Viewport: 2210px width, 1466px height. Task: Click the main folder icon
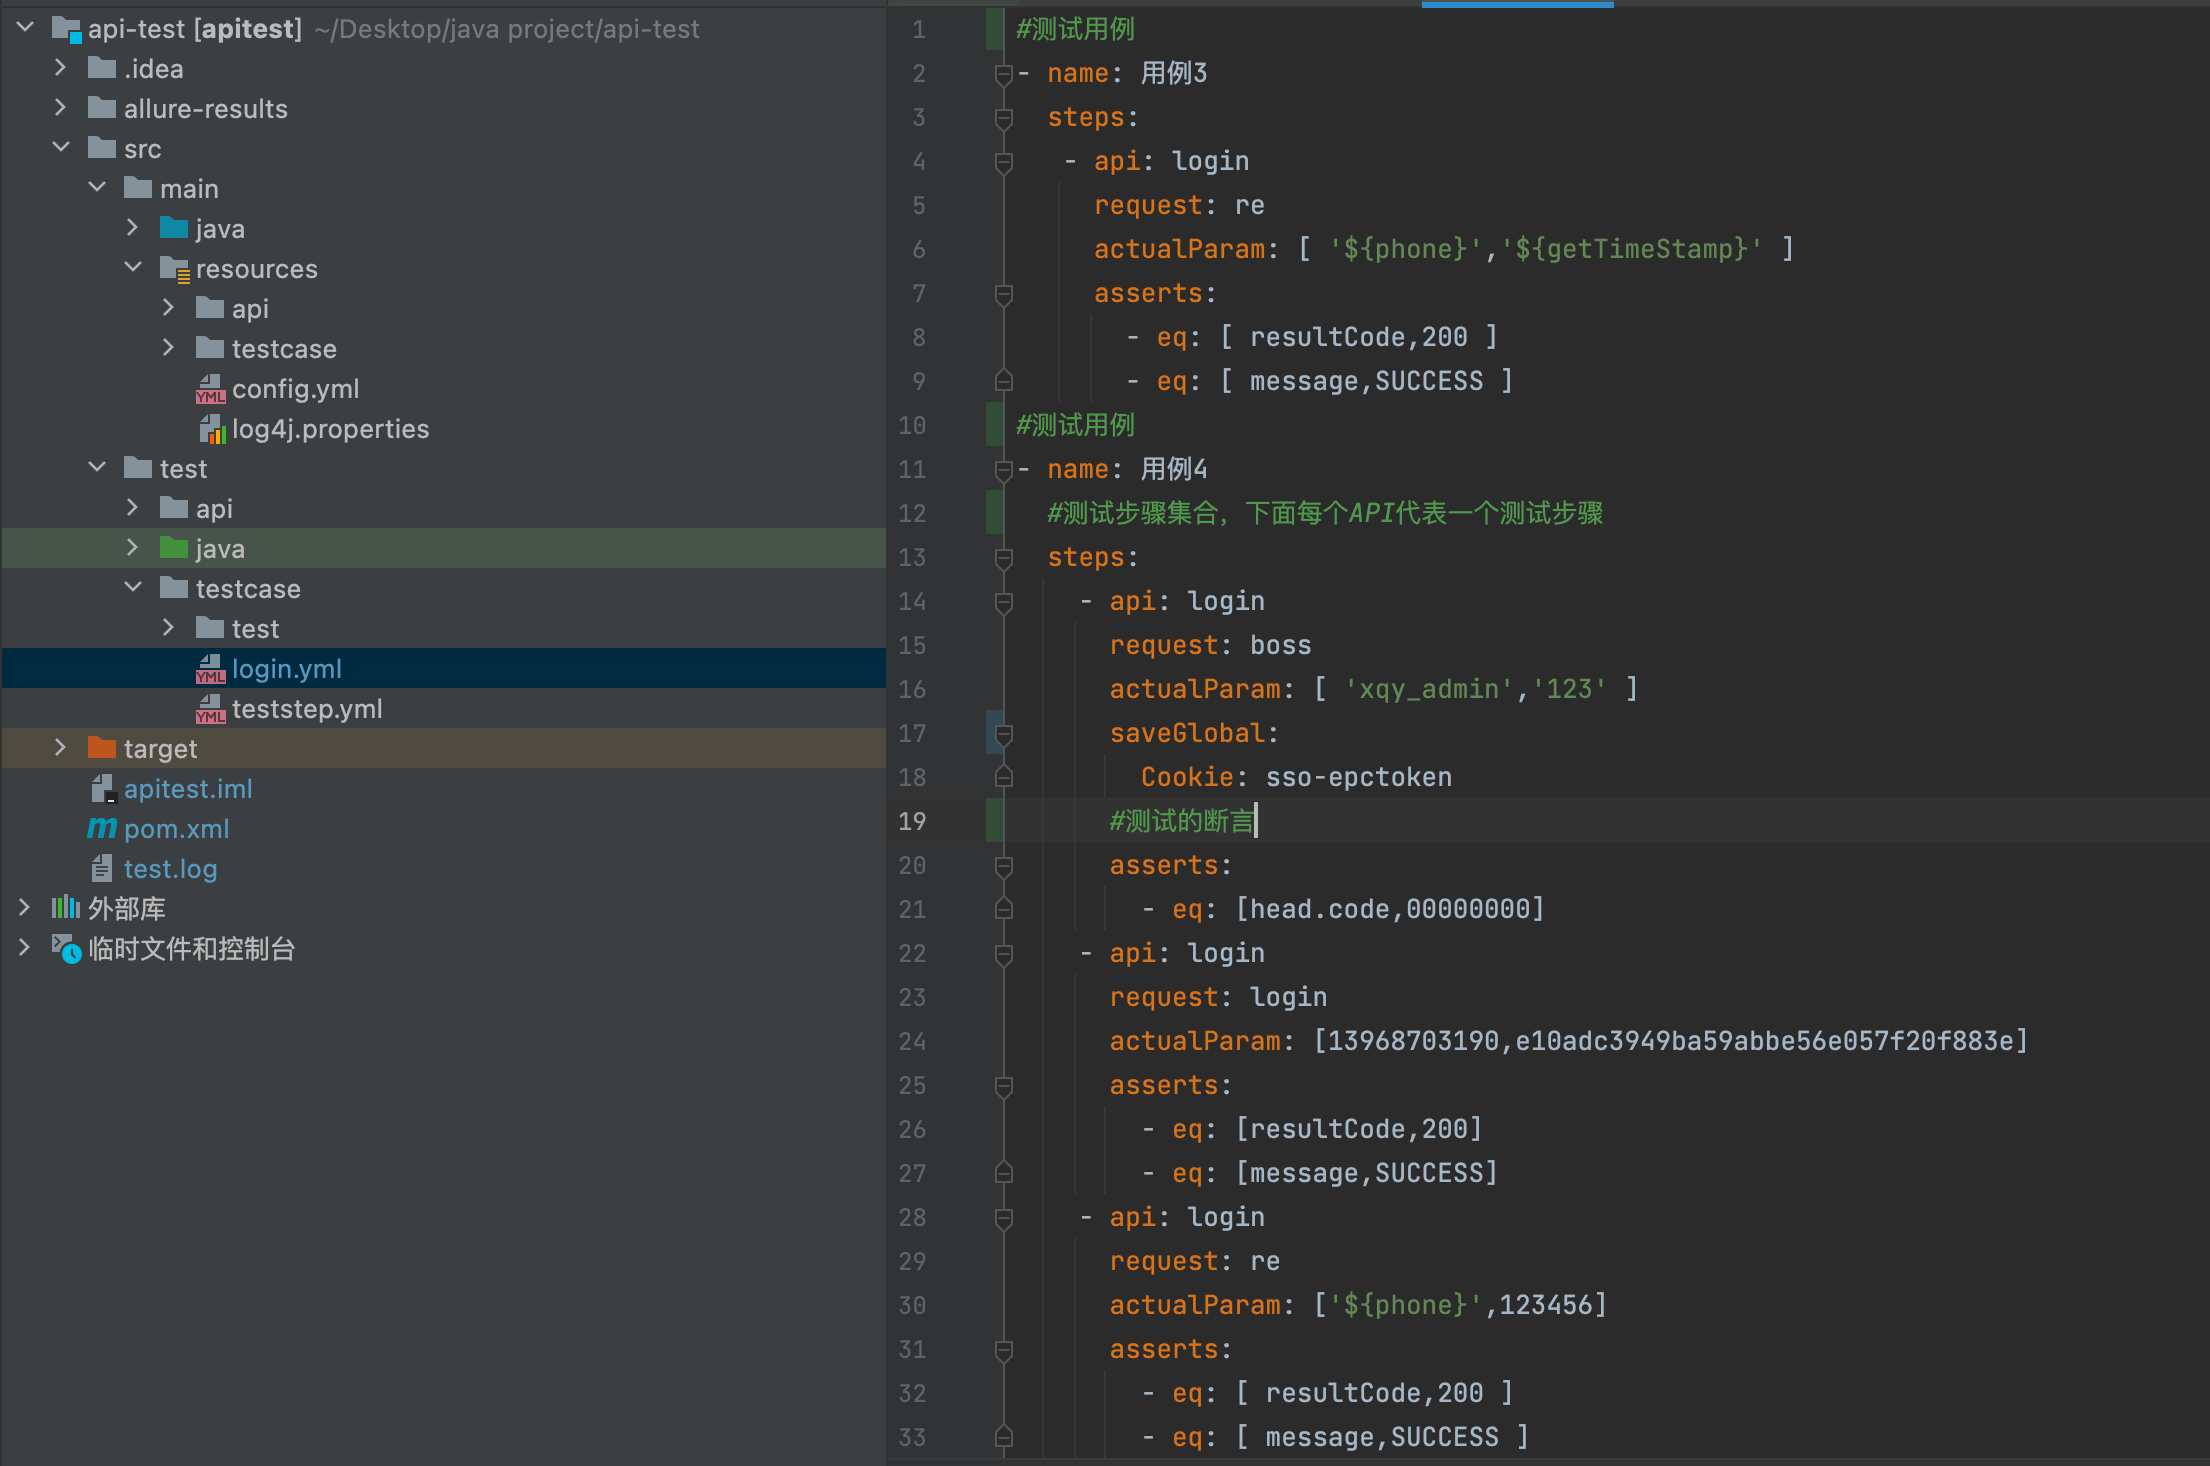[x=138, y=188]
